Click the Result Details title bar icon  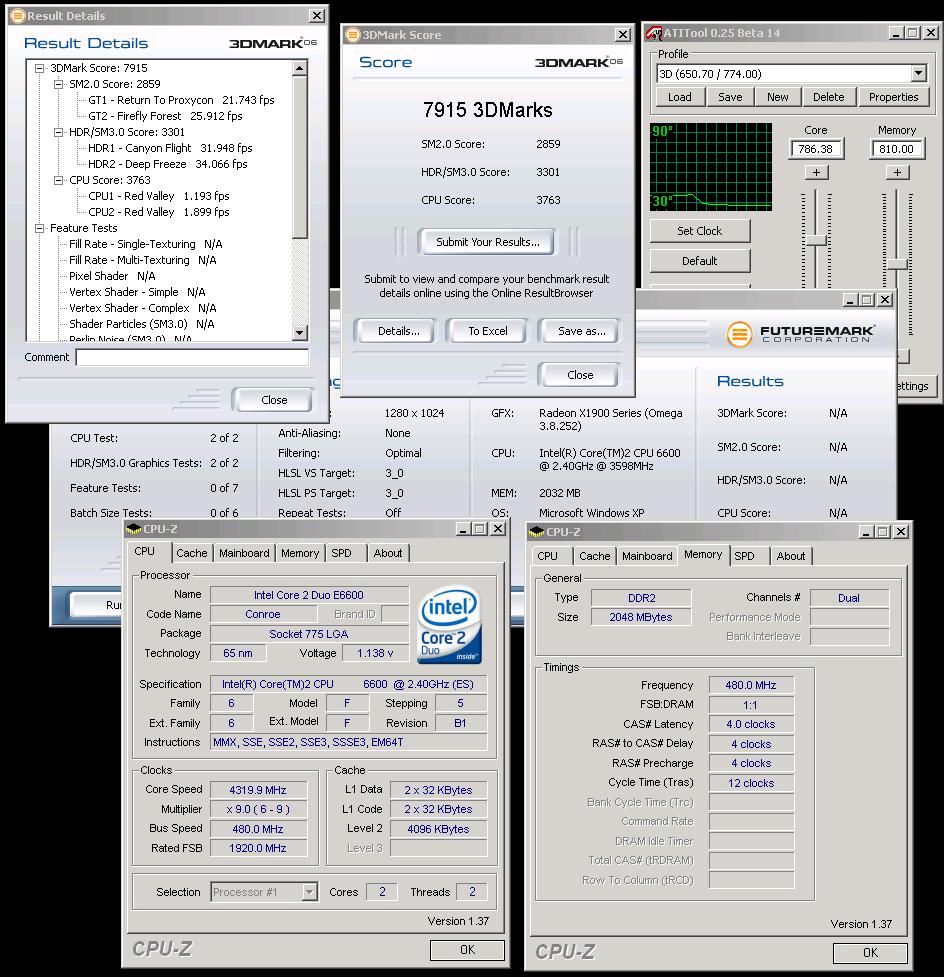point(18,16)
